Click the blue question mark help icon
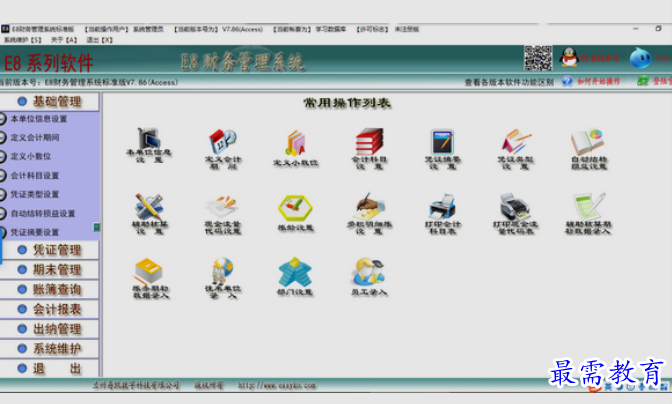 click(567, 81)
